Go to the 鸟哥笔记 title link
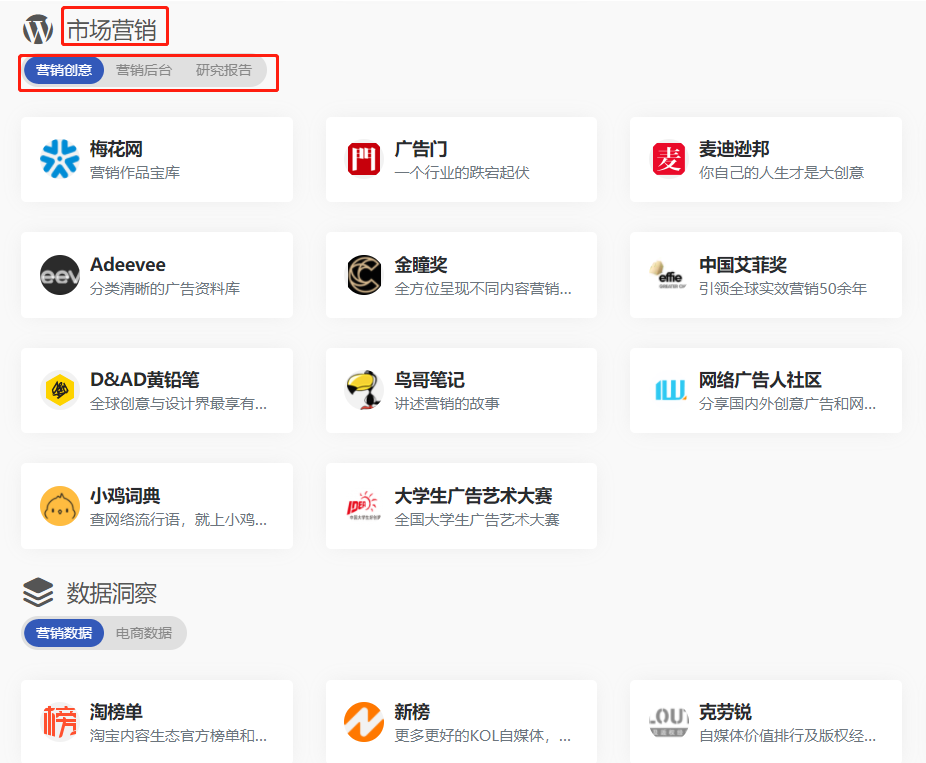926x763 pixels. click(429, 380)
